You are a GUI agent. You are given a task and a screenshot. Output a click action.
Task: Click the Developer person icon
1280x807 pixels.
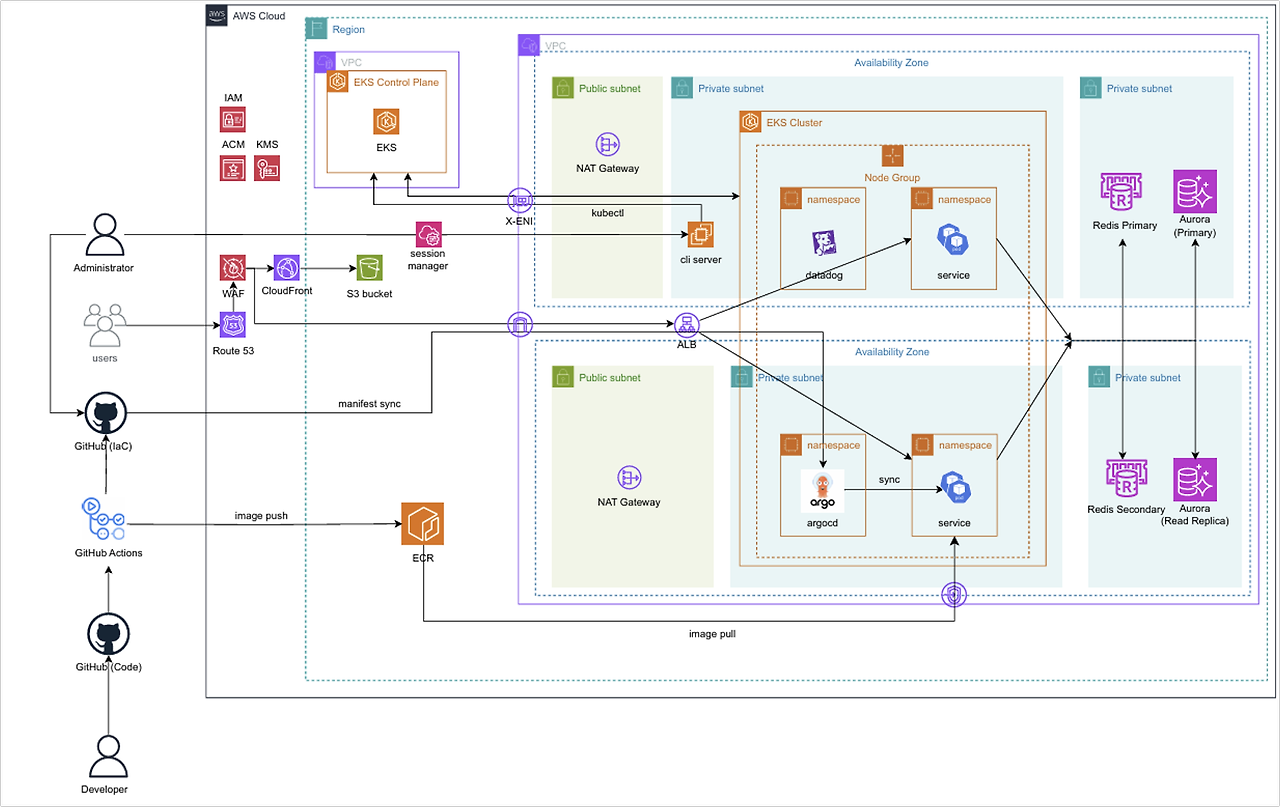point(109,757)
